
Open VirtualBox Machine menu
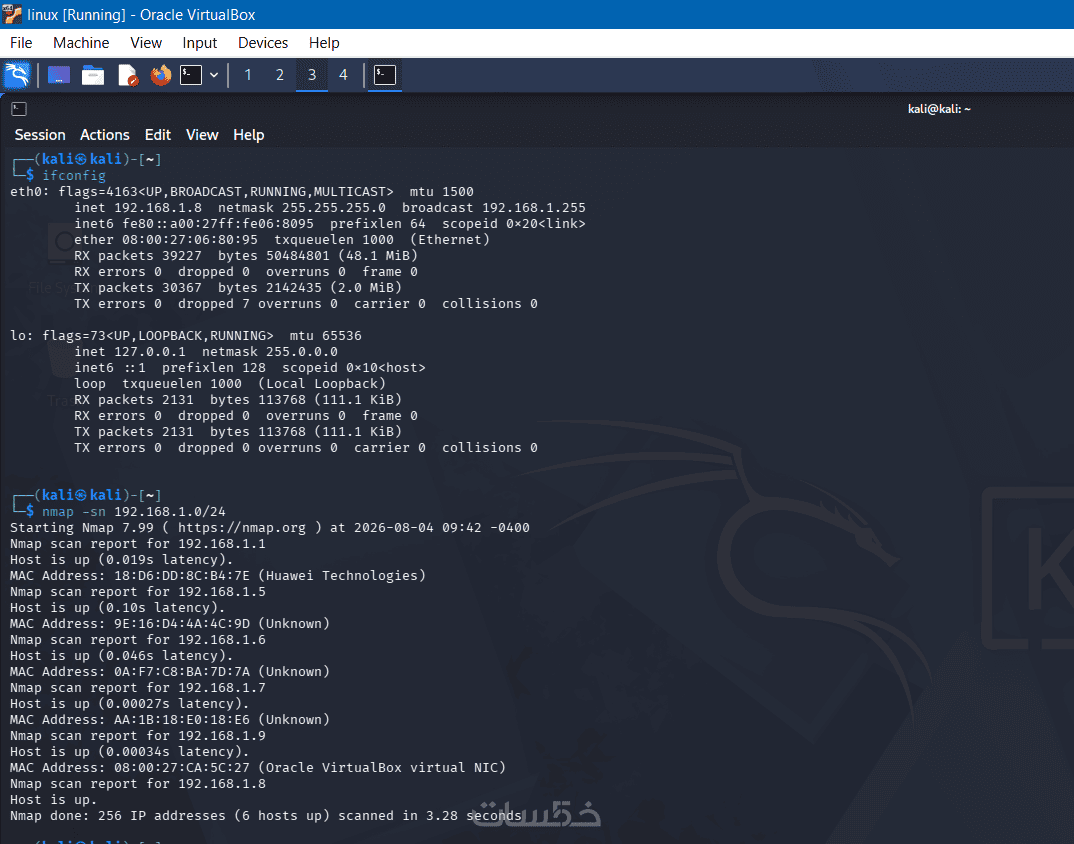coord(81,43)
